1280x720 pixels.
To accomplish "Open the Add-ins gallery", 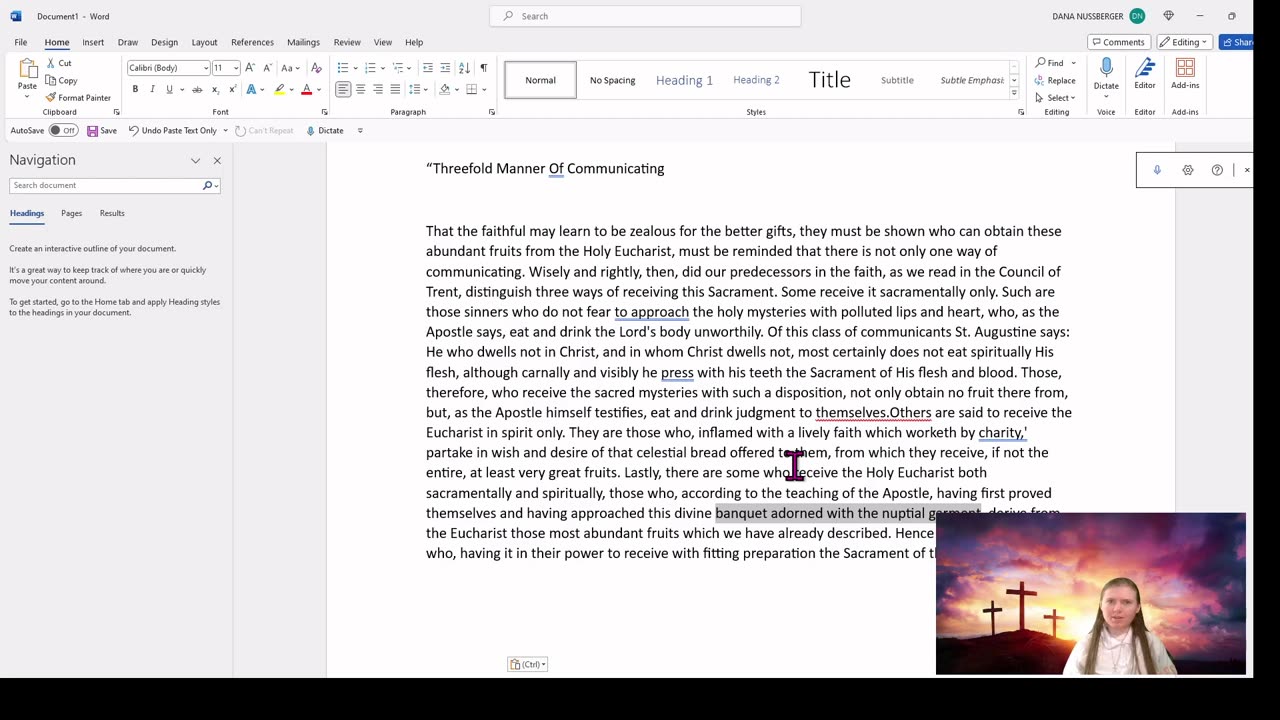I will pos(1185,74).
